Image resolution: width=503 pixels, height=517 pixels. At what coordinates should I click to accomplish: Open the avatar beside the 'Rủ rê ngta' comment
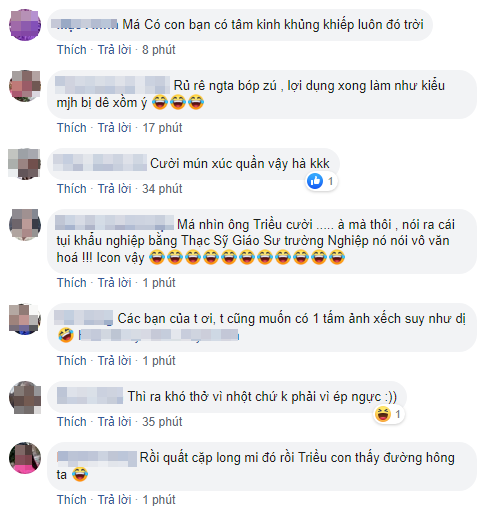click(x=25, y=86)
